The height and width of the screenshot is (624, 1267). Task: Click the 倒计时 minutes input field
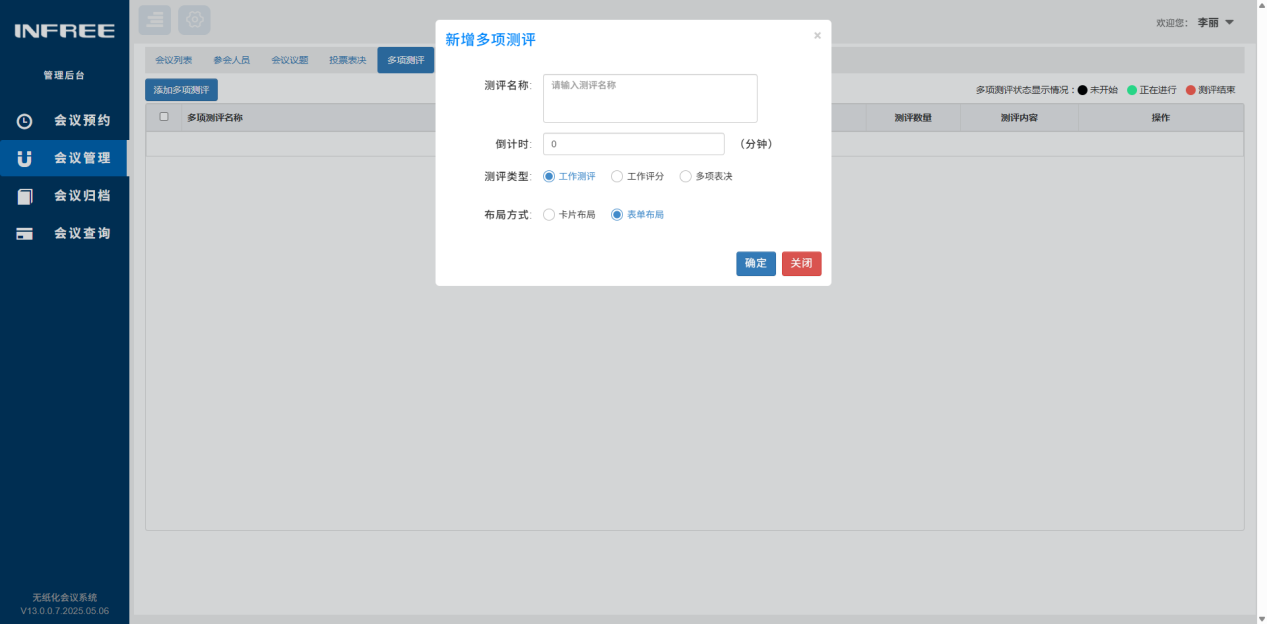[634, 144]
